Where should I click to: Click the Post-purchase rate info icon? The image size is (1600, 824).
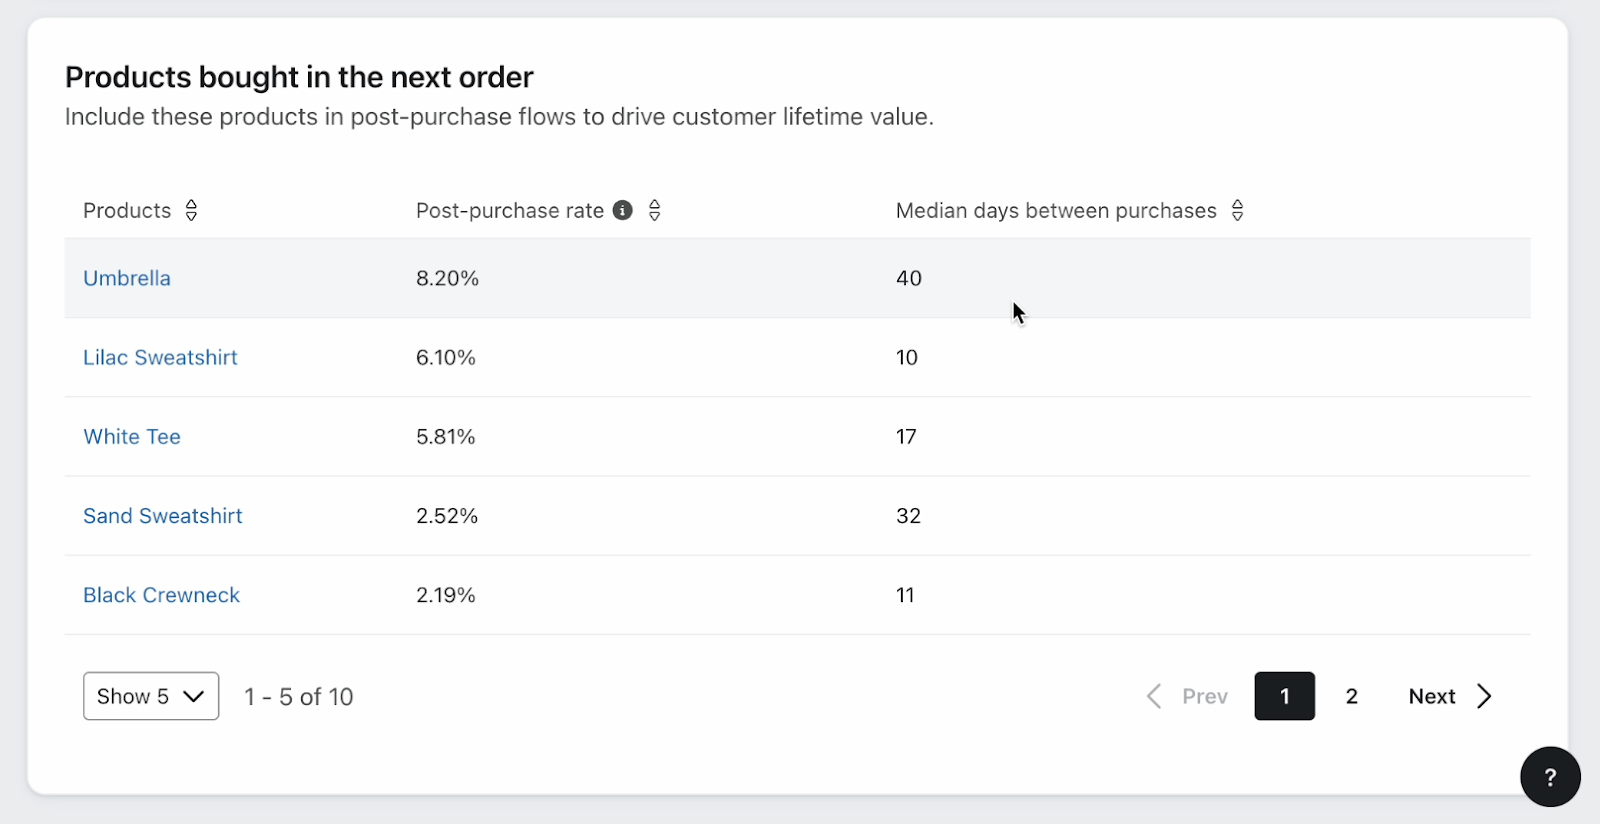(623, 210)
